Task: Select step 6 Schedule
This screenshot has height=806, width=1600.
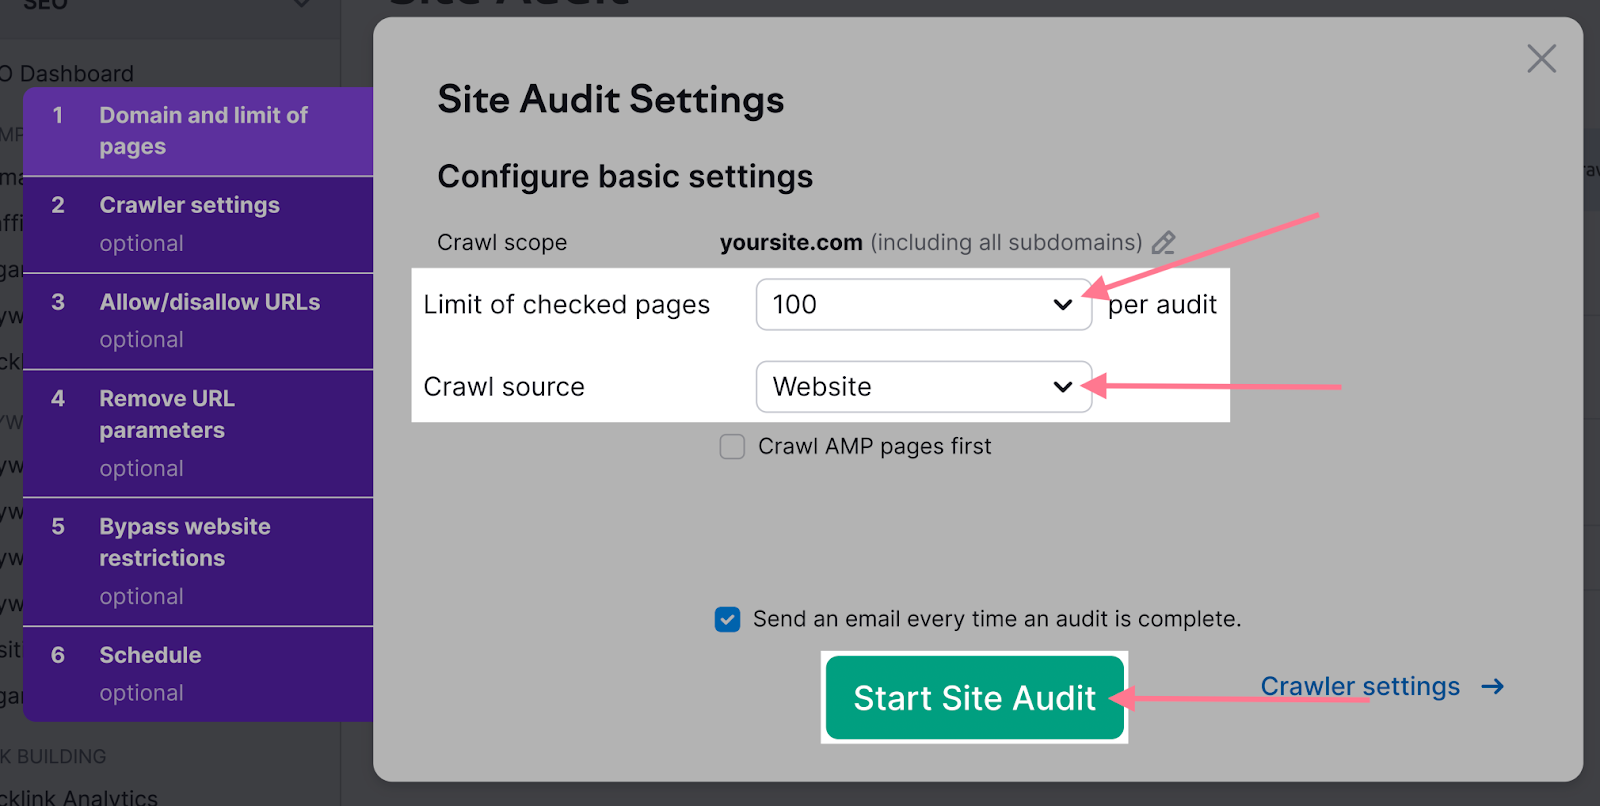Action: (x=198, y=674)
